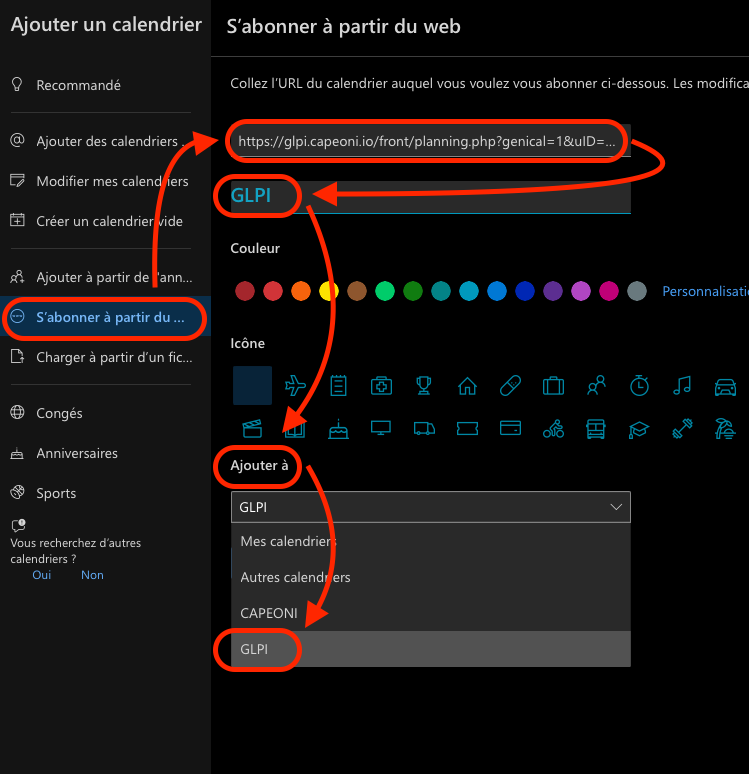This screenshot has width=749, height=774.
Task: Select the movie clapperboard icon
Action: pos(252,428)
